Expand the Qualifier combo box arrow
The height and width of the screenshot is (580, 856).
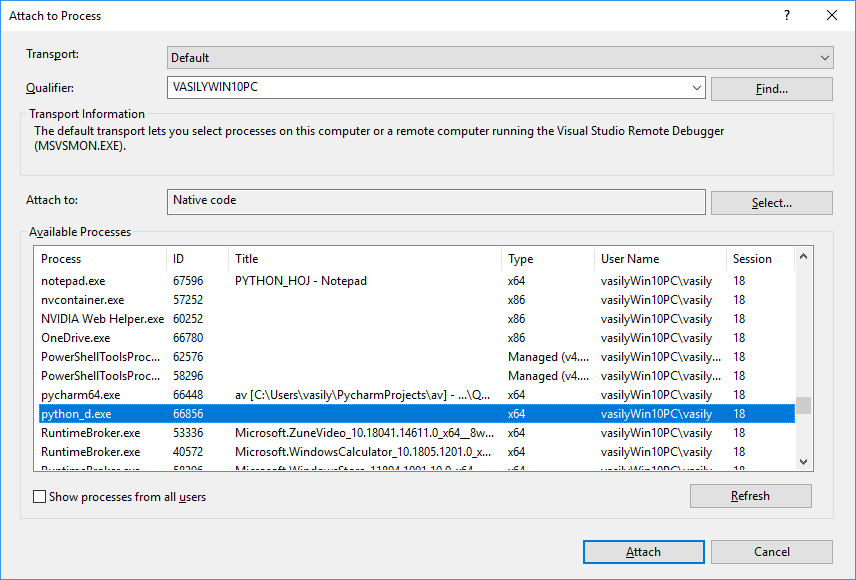(697, 88)
